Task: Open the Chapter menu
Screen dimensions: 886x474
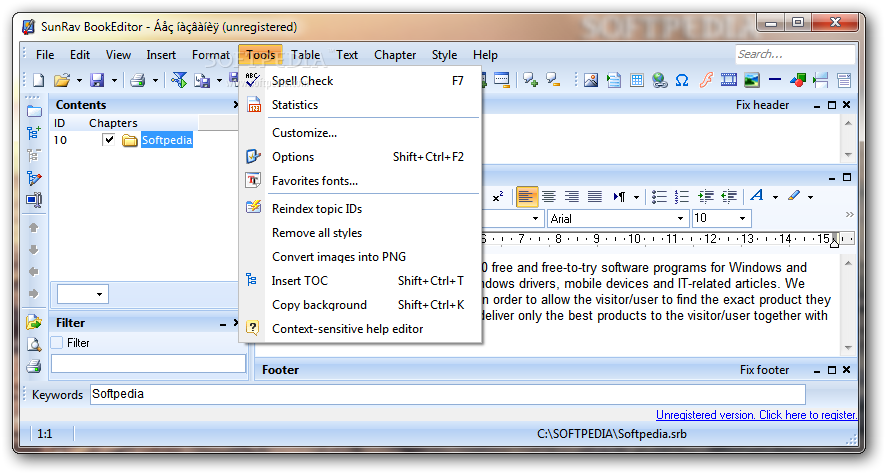Action: pos(395,55)
